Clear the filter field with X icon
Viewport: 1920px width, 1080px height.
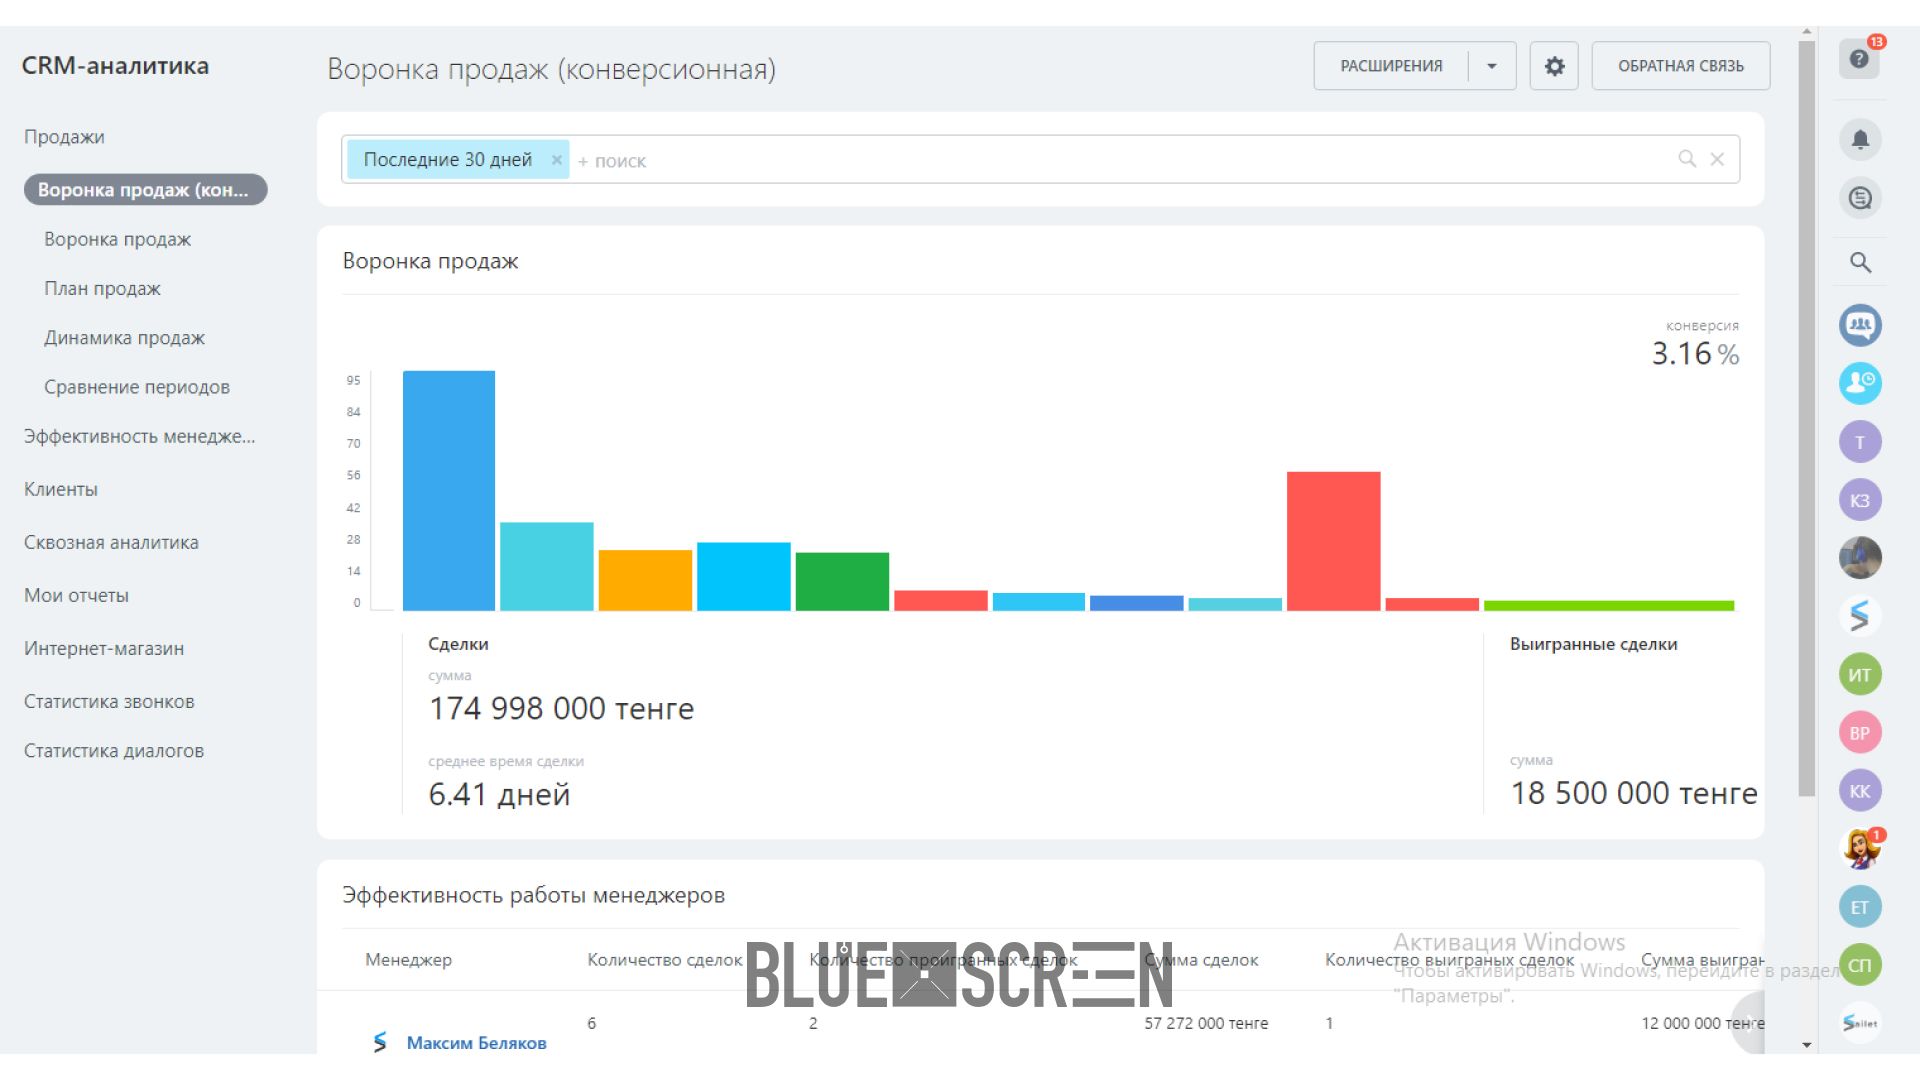[x=1717, y=159]
